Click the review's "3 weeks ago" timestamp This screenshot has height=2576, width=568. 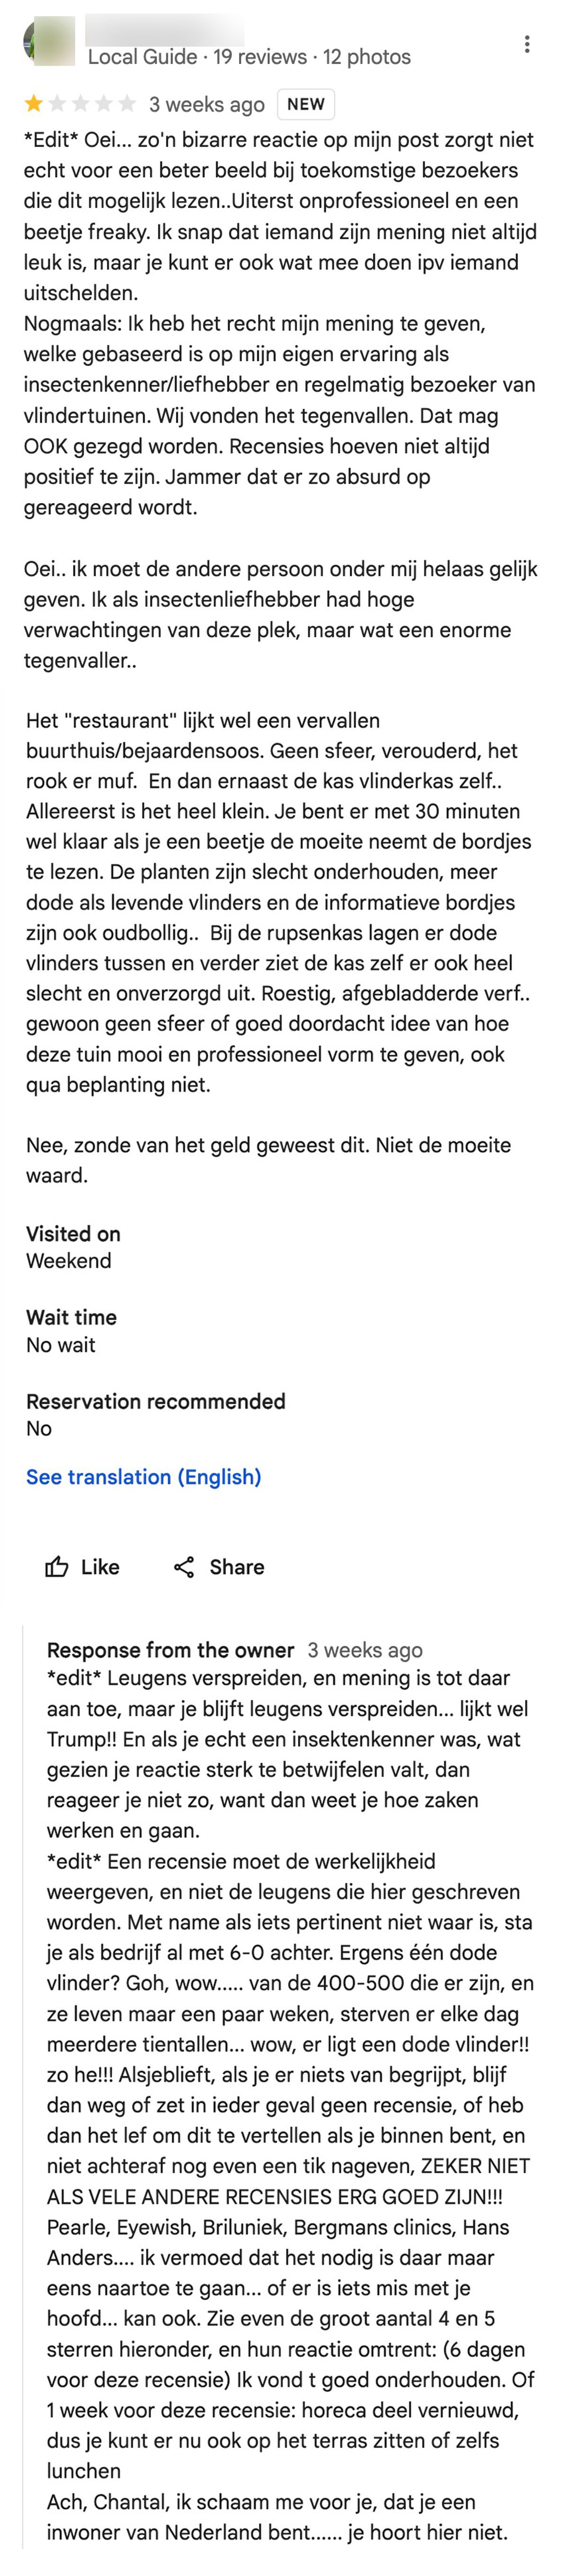(206, 104)
